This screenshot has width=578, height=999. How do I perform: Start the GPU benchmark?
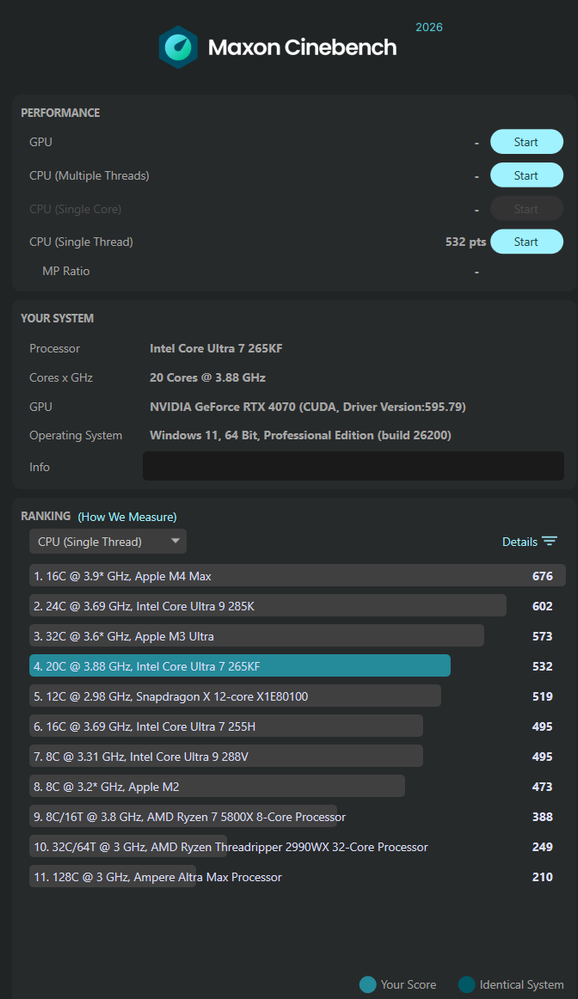click(x=526, y=142)
